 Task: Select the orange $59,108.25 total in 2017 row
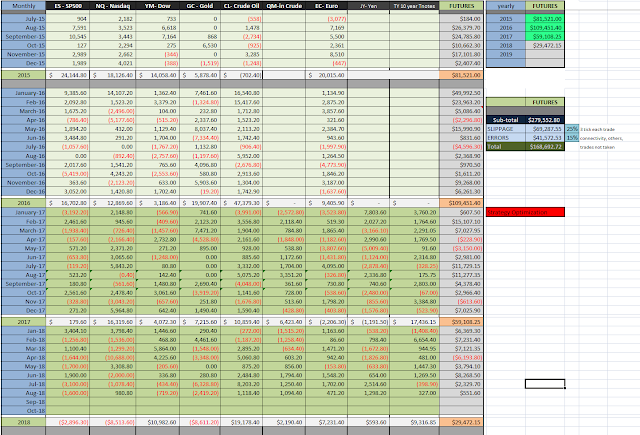461,322
